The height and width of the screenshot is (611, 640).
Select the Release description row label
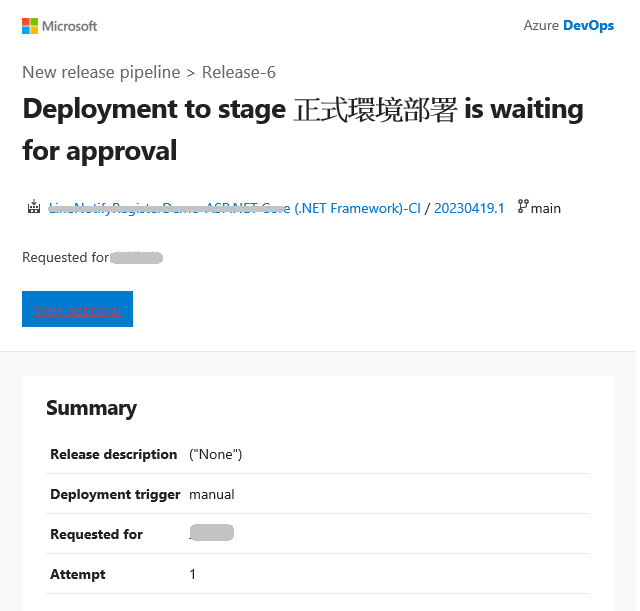point(113,454)
